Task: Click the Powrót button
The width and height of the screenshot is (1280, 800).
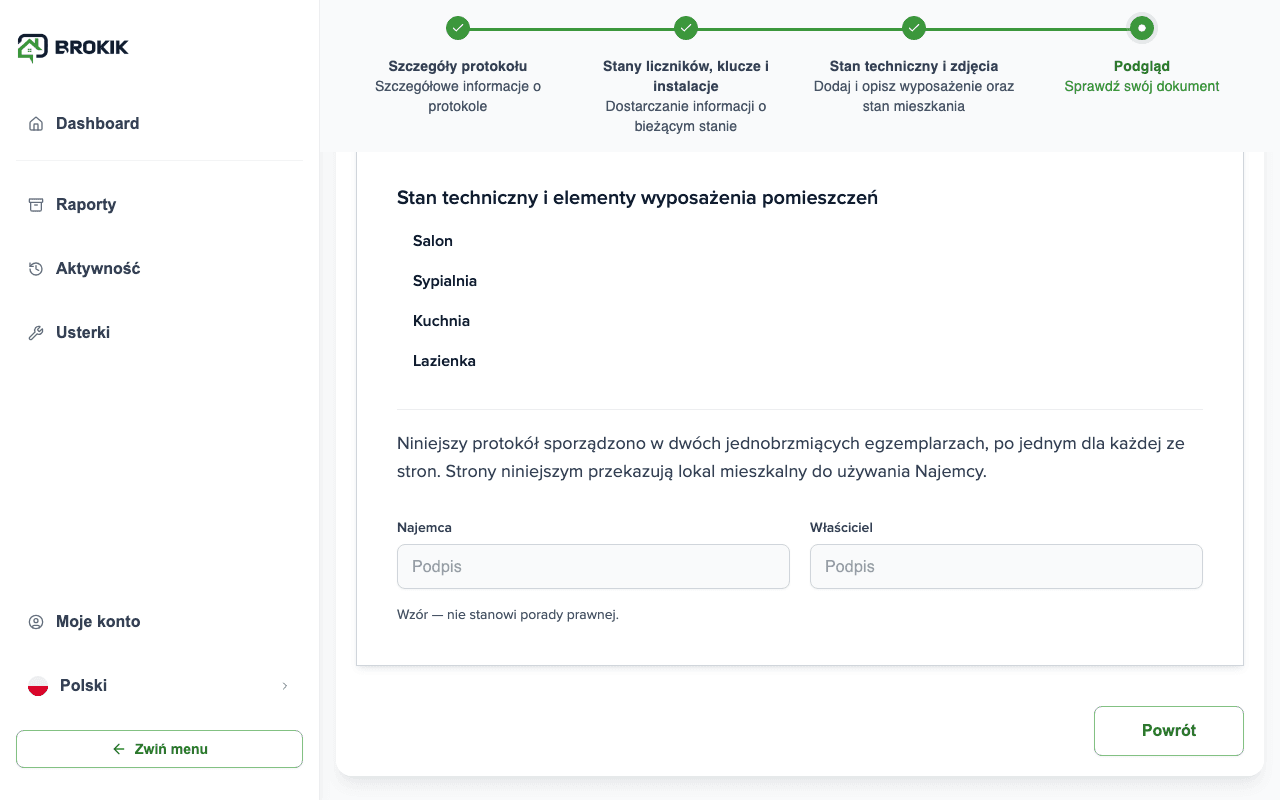Action: tap(1169, 731)
